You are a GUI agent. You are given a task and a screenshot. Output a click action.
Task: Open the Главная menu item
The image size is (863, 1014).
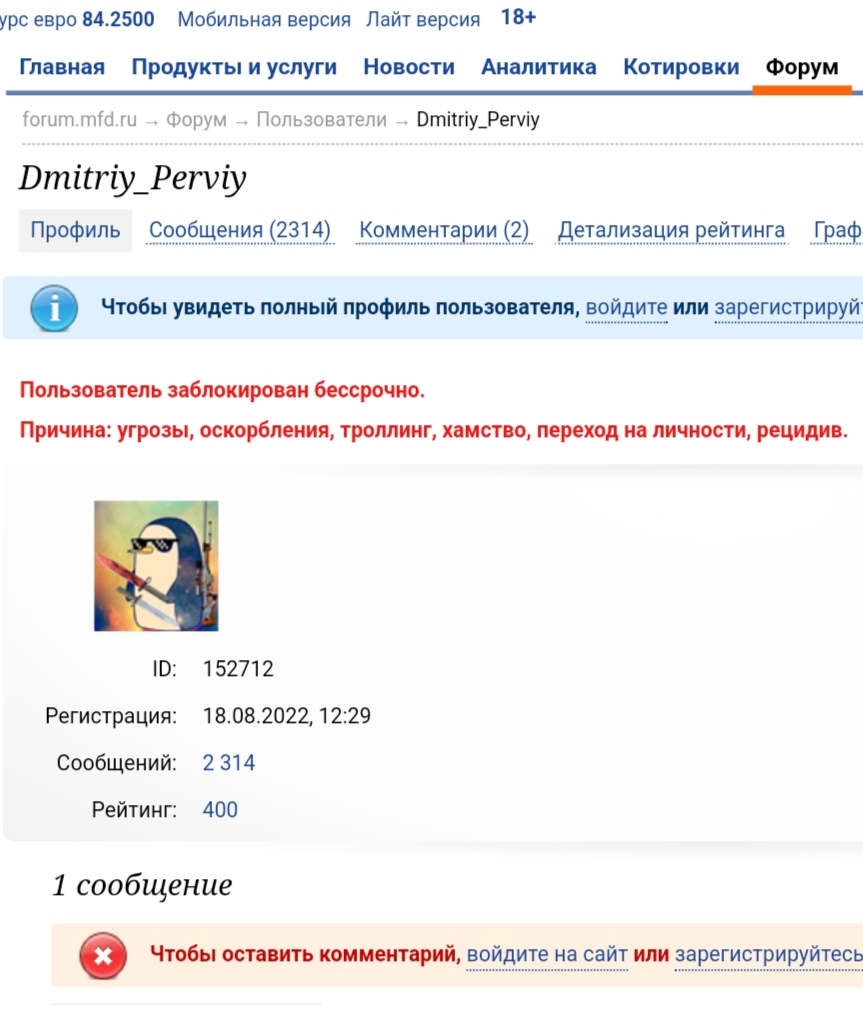[x=62, y=67]
